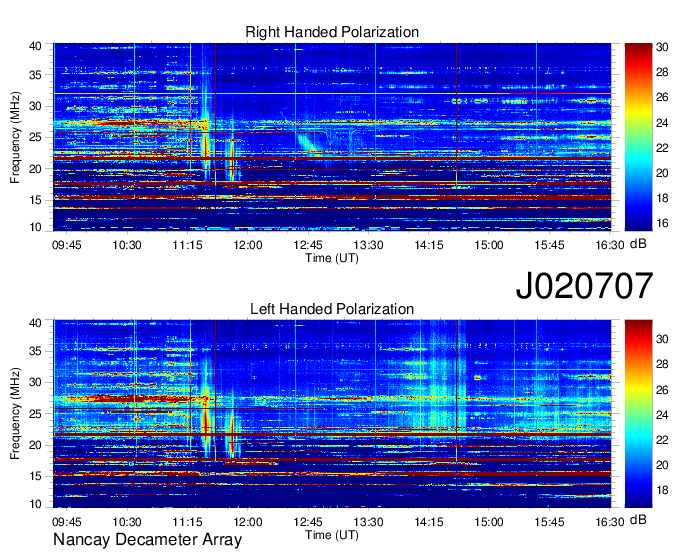The image size is (680, 552).
Task: Click 15 MHz tick on Left Handed frequency axis
Action: tap(35, 477)
